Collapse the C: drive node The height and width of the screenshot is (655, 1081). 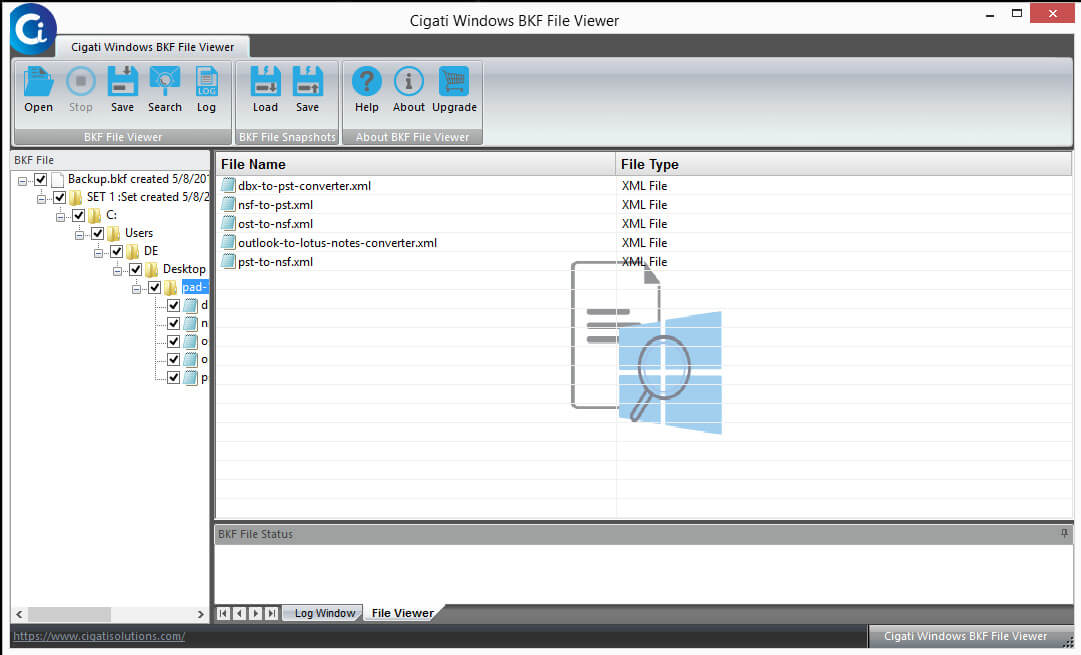pyautogui.click(x=61, y=216)
